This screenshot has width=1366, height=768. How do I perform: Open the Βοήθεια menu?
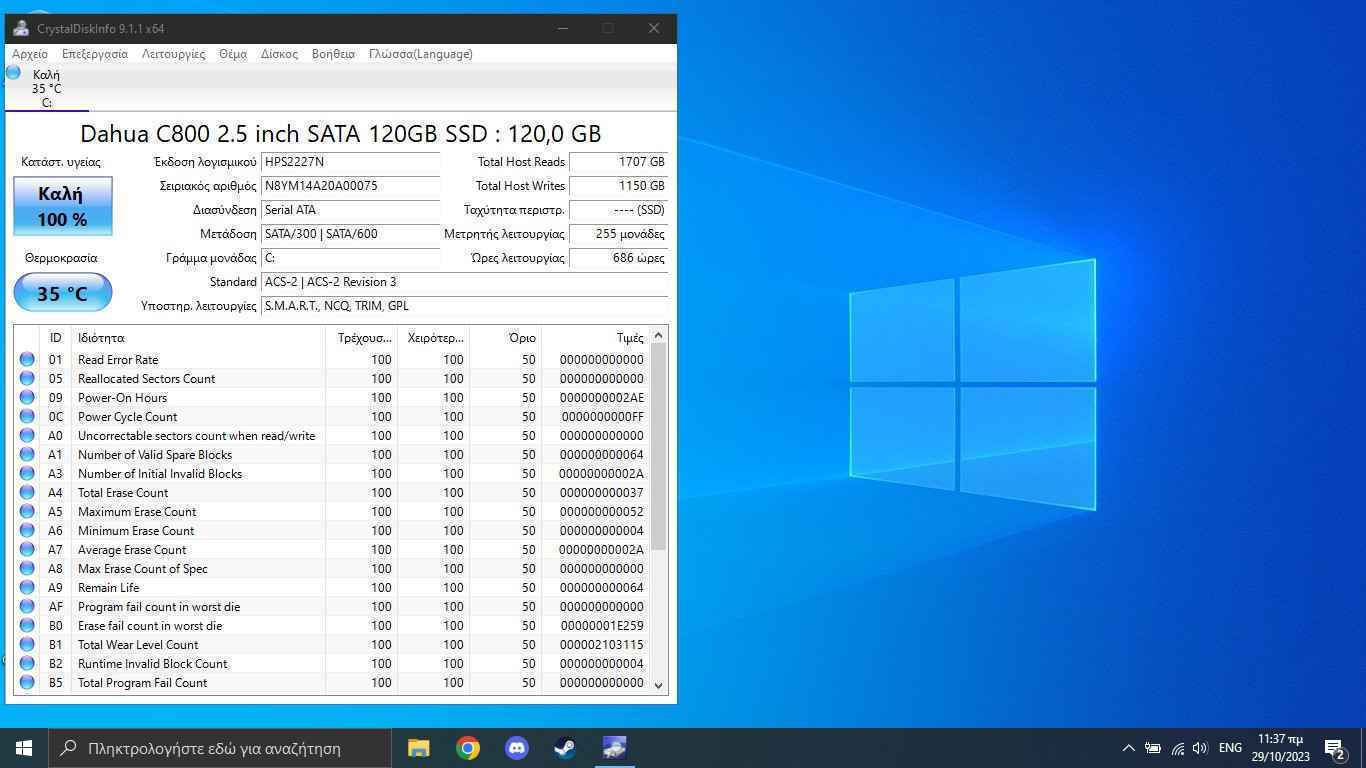(x=333, y=54)
